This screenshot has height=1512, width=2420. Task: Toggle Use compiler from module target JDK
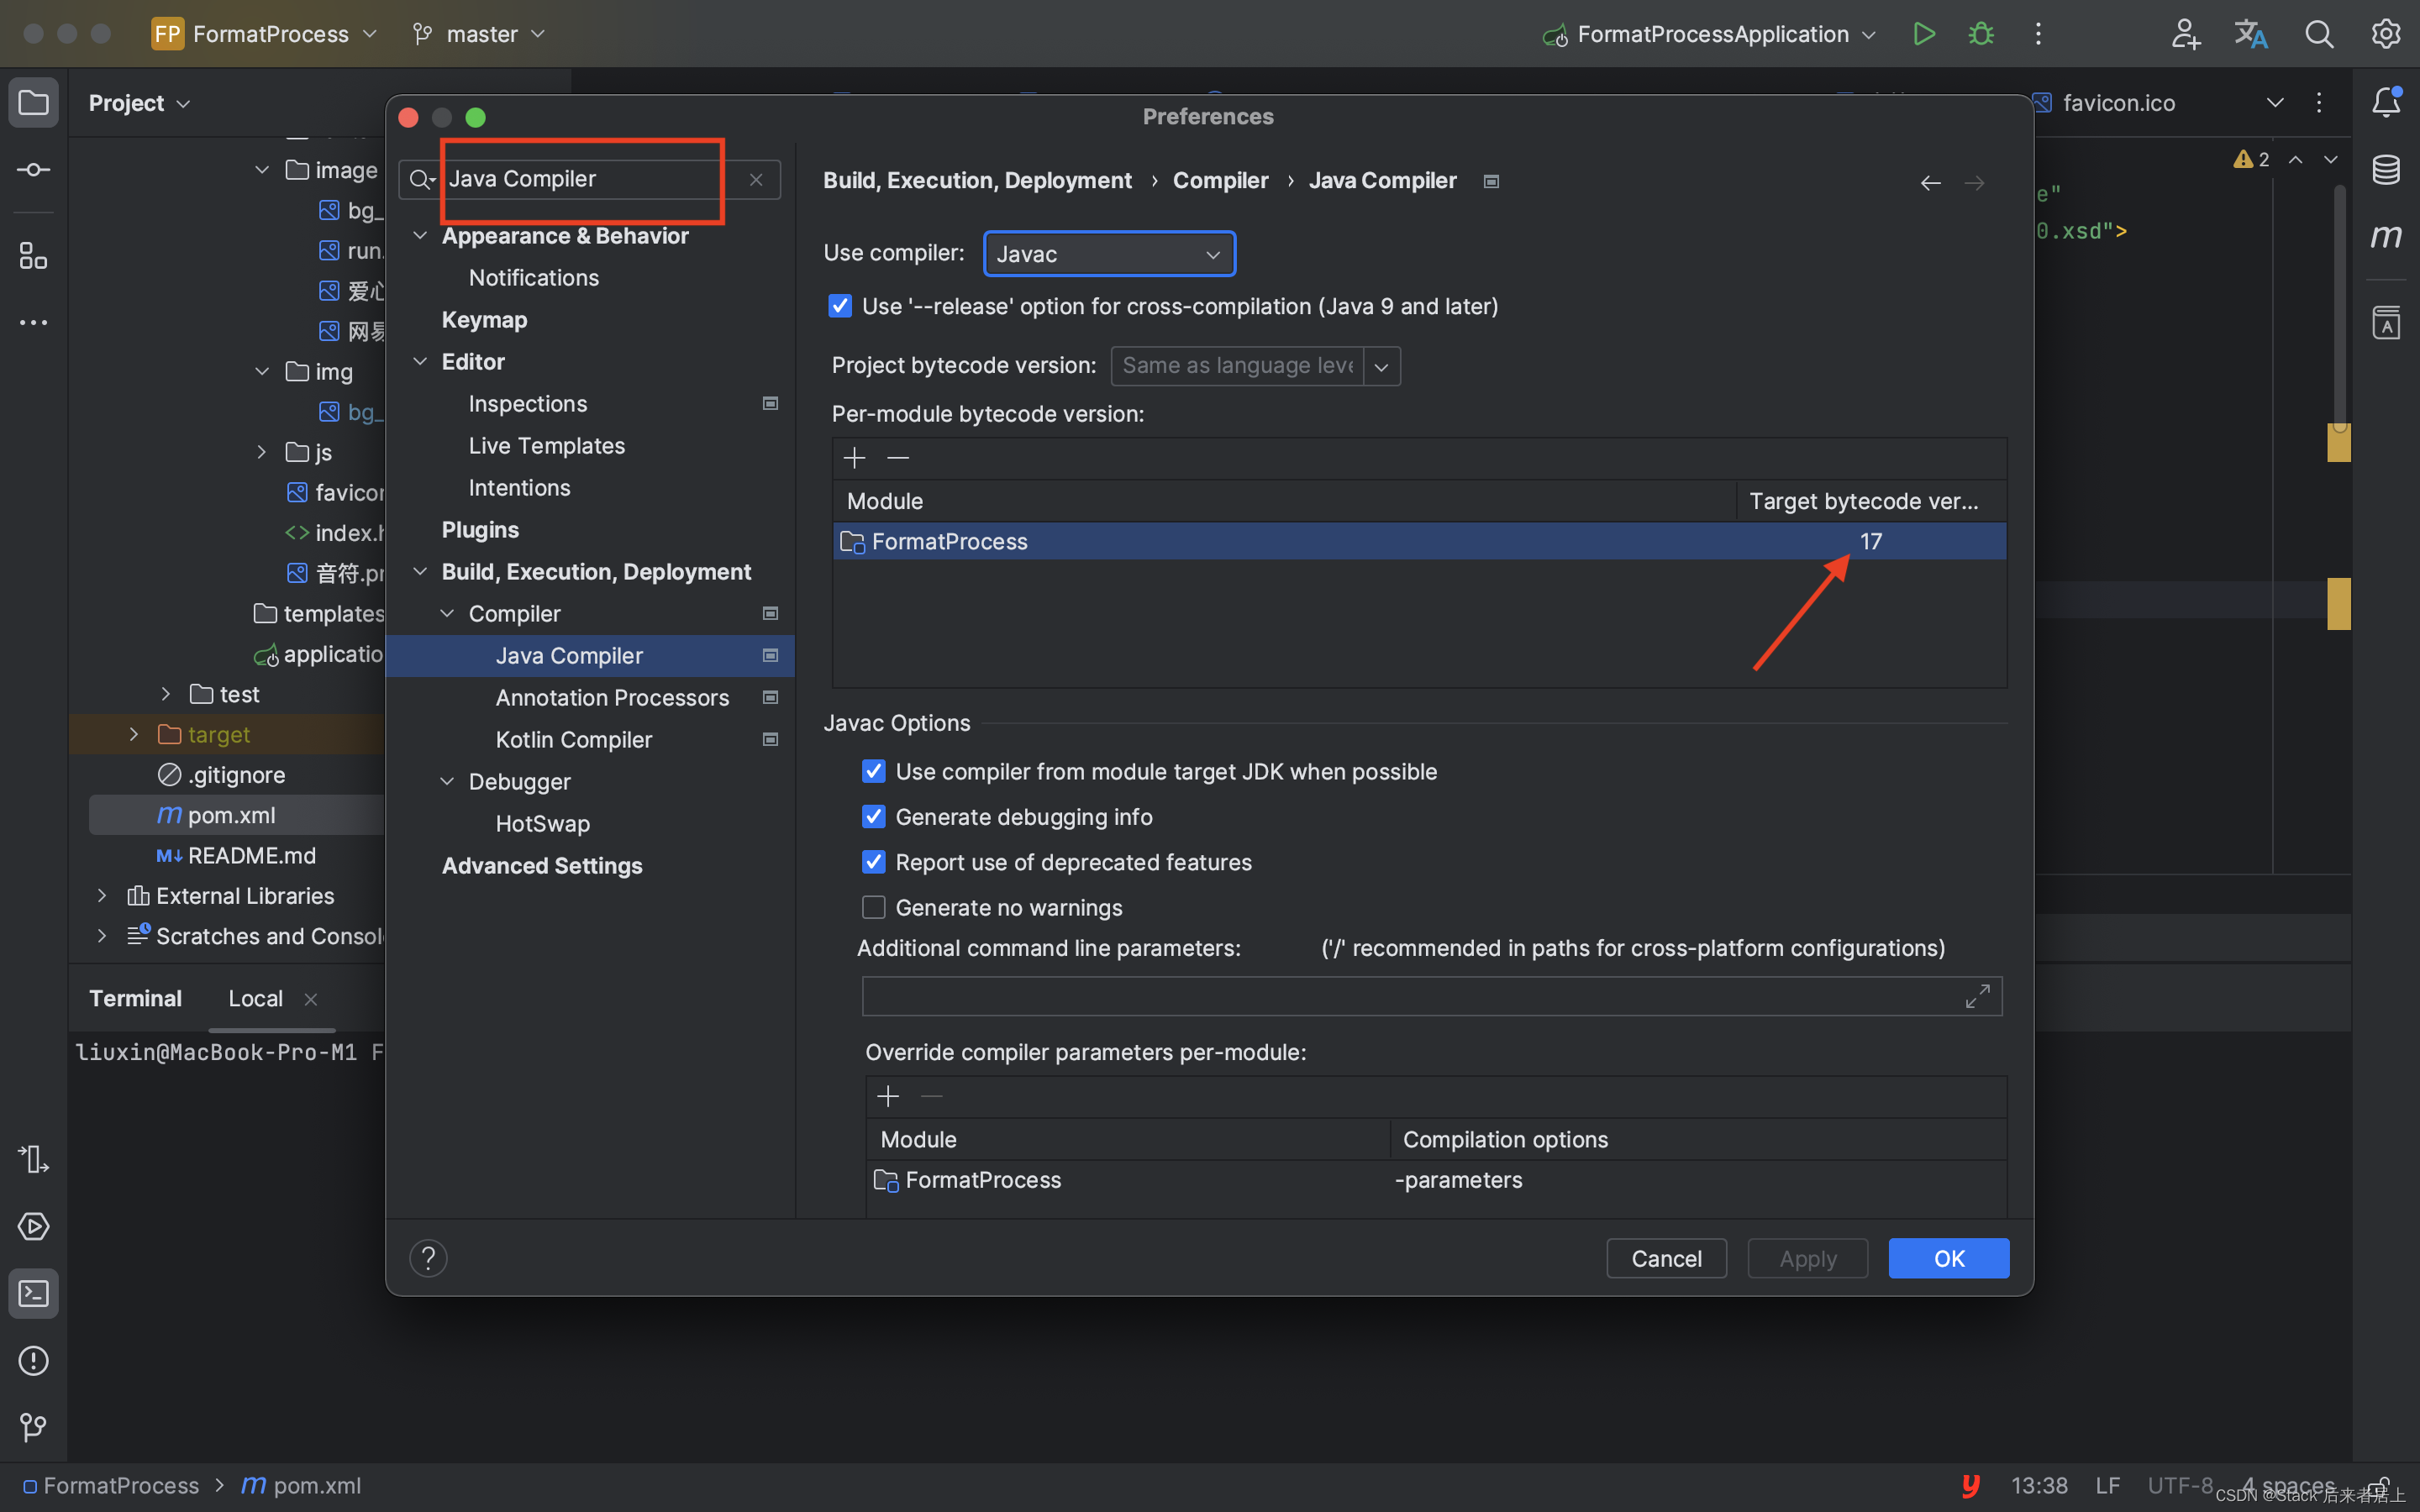pos(873,770)
